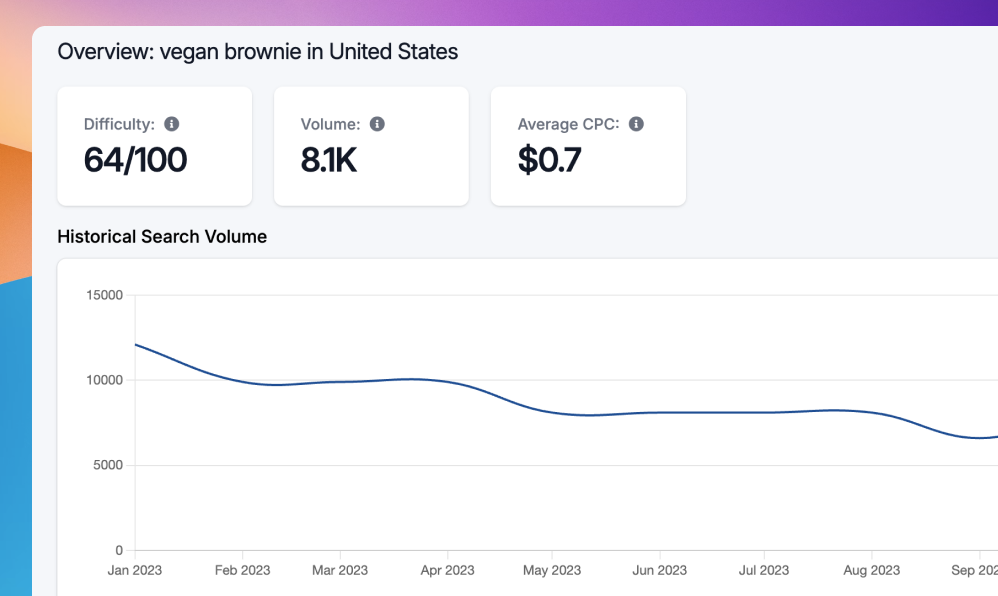Select the Mar 2023 axis label

[x=340, y=570]
